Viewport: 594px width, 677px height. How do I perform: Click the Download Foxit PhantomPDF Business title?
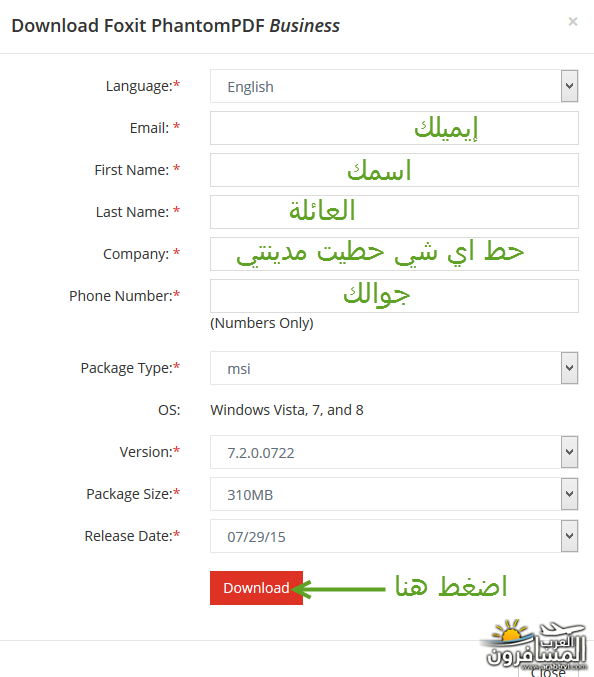pos(175,25)
